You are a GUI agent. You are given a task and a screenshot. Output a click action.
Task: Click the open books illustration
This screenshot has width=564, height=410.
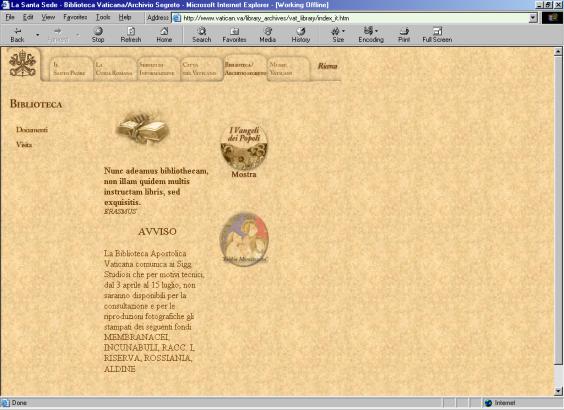click(143, 128)
